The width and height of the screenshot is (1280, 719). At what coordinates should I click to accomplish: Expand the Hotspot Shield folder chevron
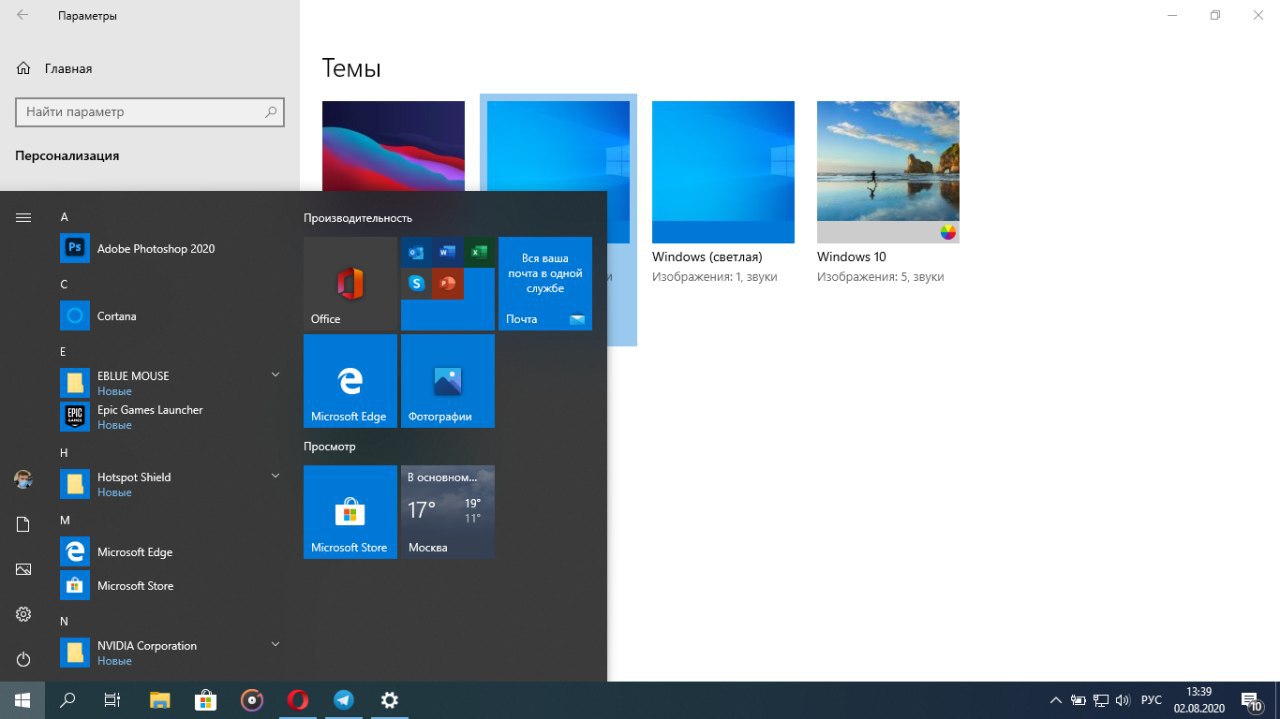click(275, 476)
